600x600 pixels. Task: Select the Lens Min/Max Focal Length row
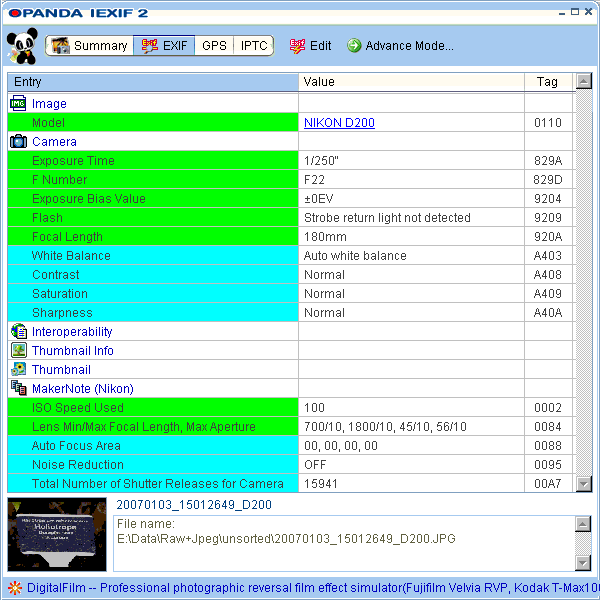click(x=291, y=427)
